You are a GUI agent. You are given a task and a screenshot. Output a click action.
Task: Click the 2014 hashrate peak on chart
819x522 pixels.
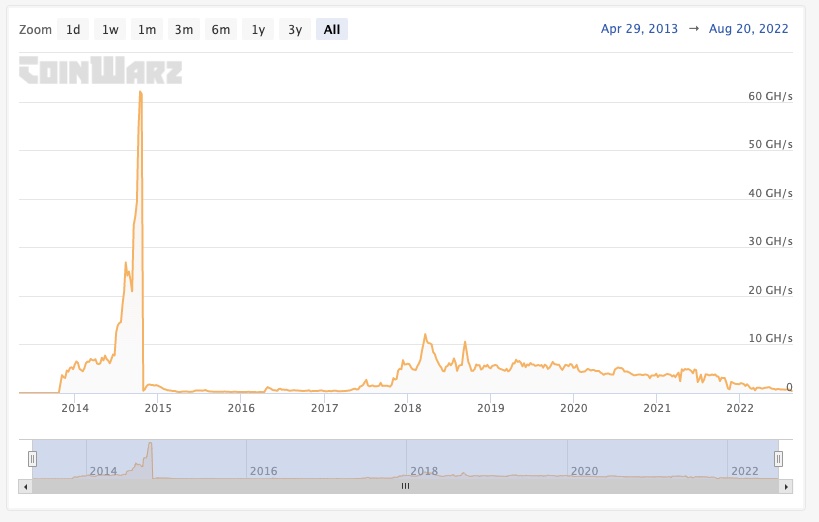coord(140,92)
